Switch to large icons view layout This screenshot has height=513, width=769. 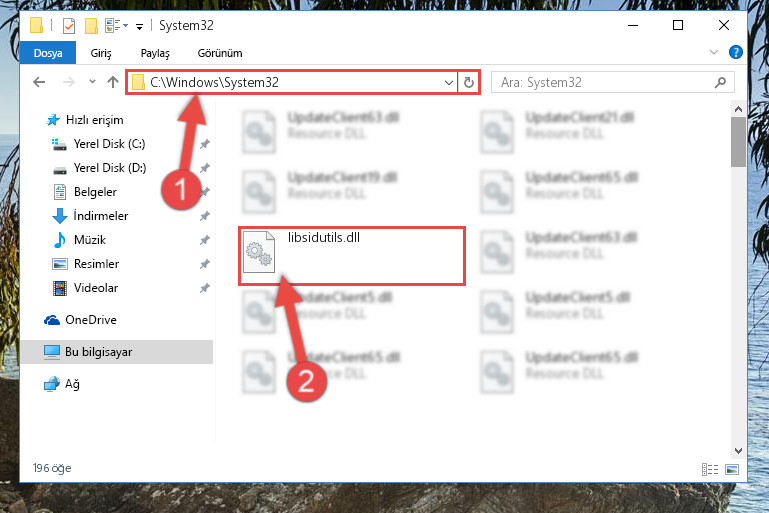pyautogui.click(x=732, y=469)
